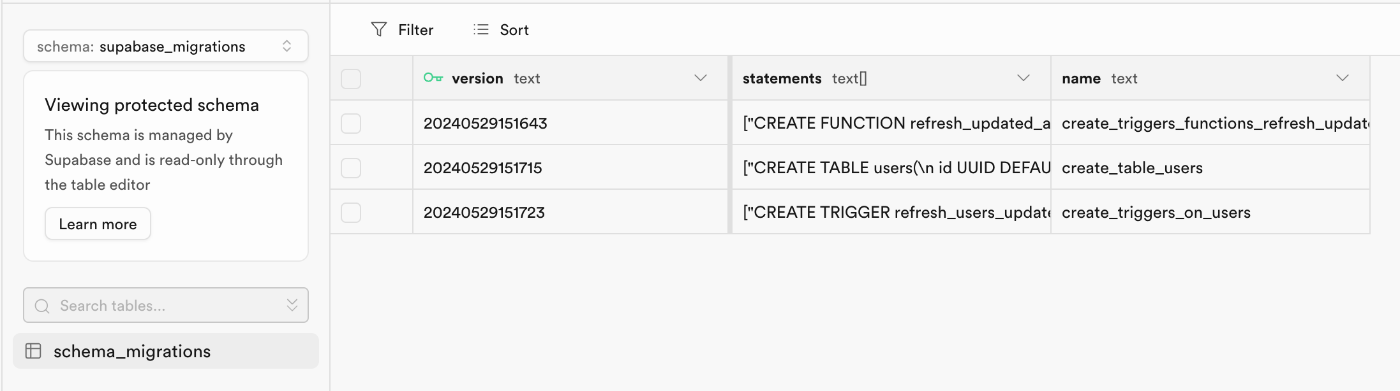
Task: Click the Filter funnel icon
Action: 379,30
